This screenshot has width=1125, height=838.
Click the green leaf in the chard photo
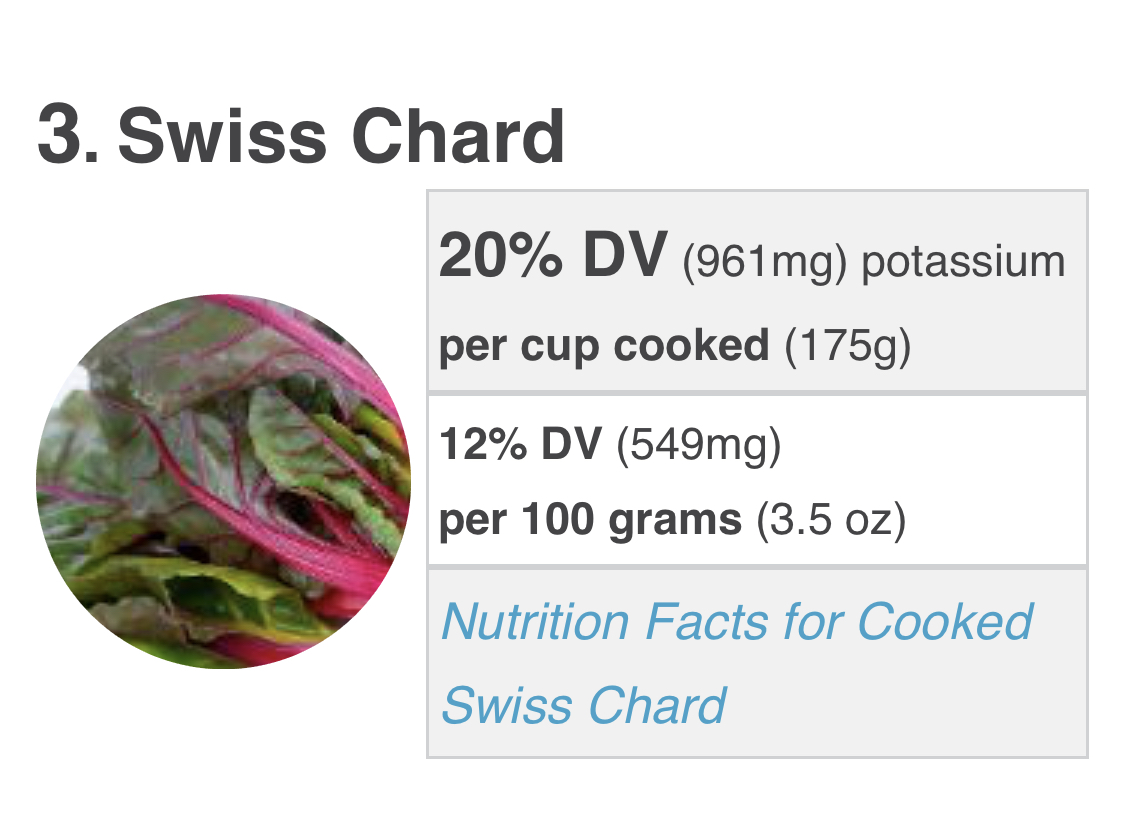pyautogui.click(x=290, y=440)
